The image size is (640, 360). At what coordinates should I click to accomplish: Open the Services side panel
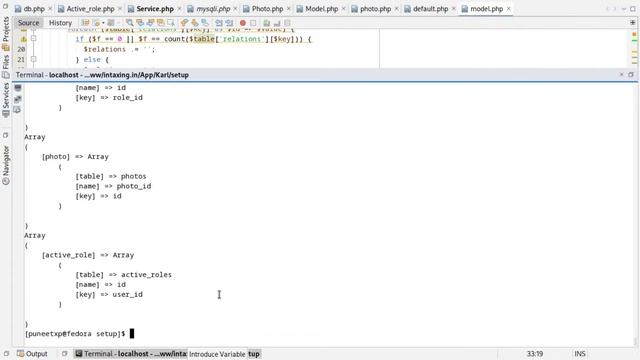point(6,100)
